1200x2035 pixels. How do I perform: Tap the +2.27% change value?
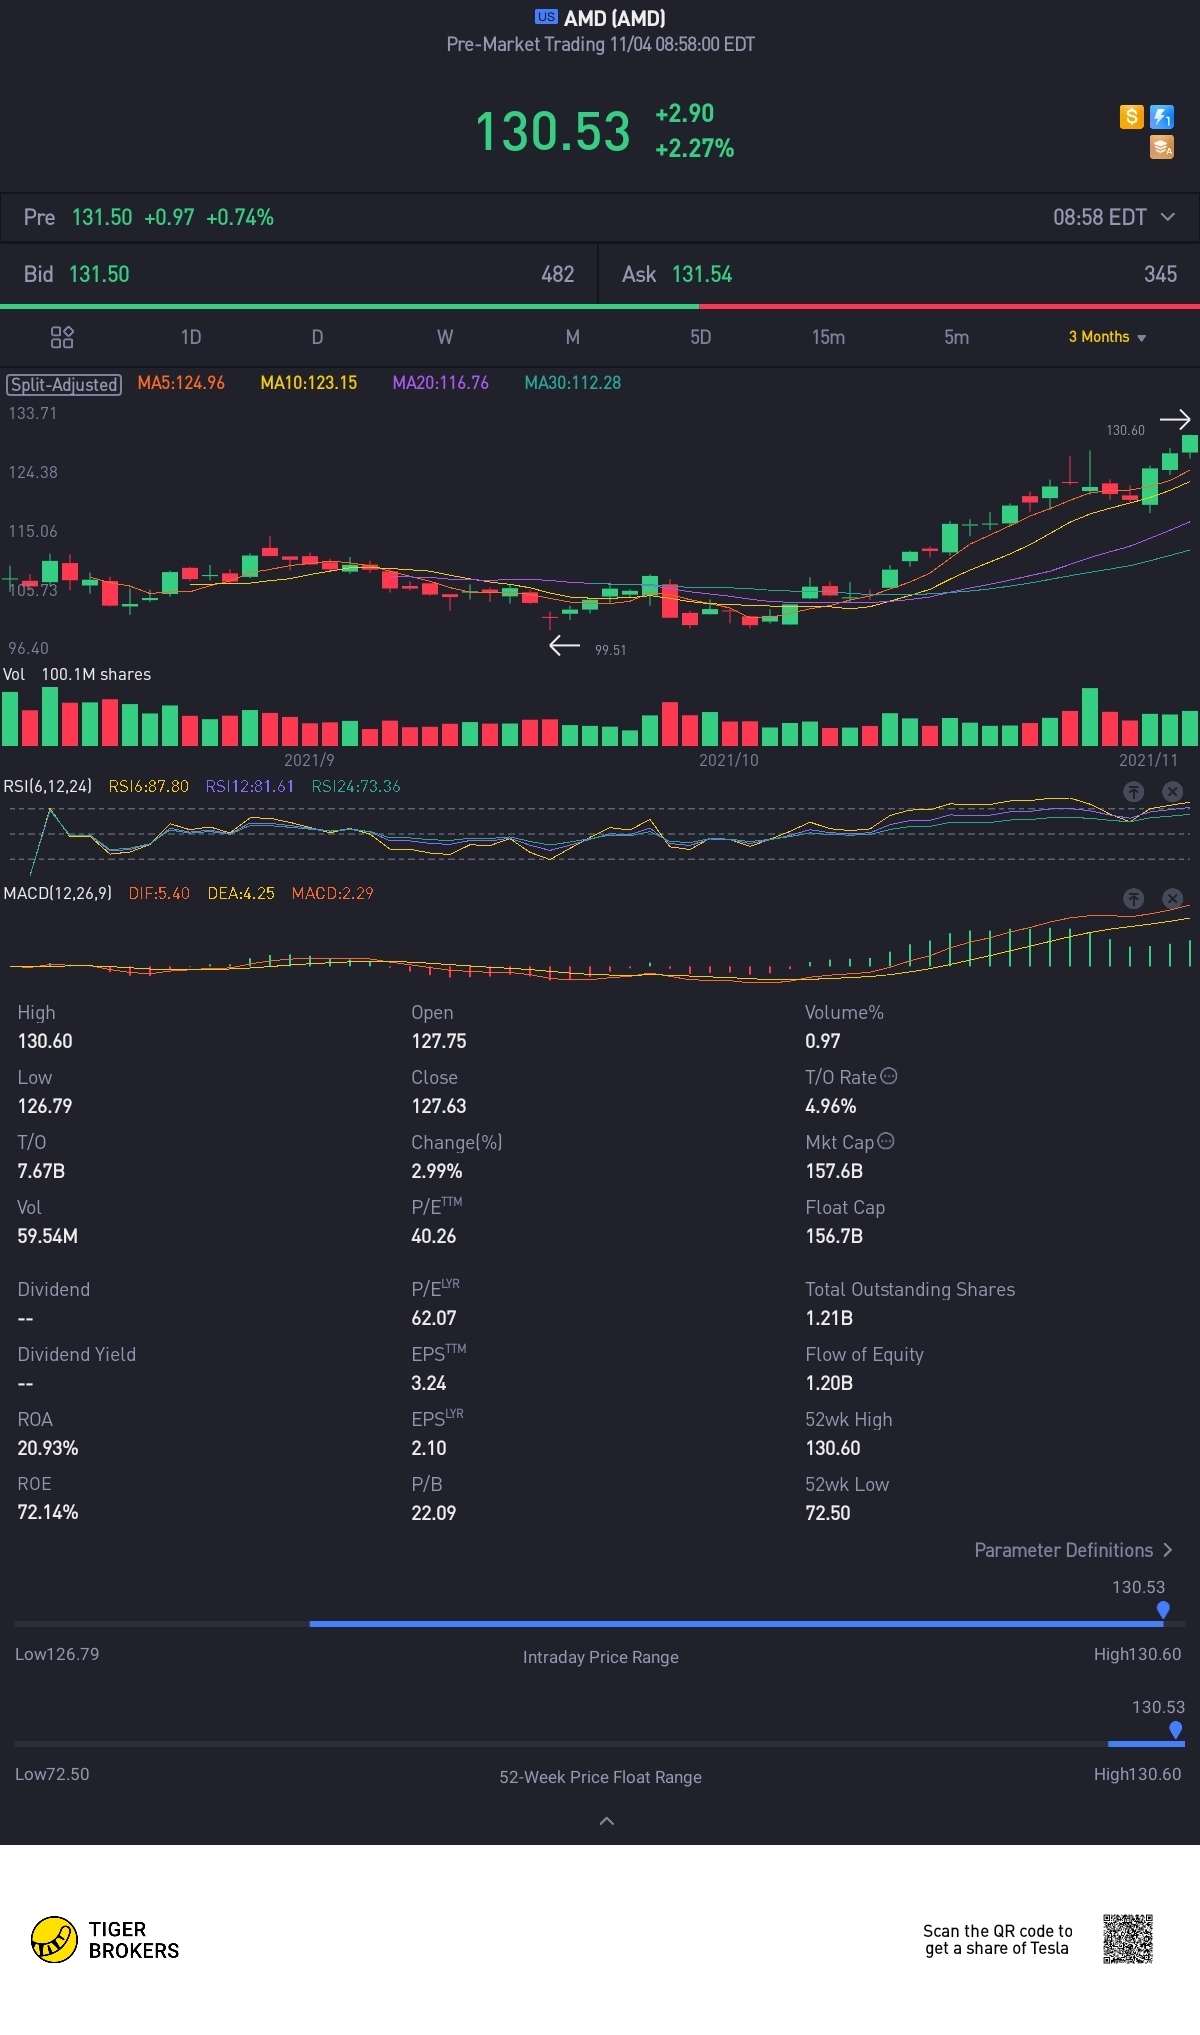point(694,149)
